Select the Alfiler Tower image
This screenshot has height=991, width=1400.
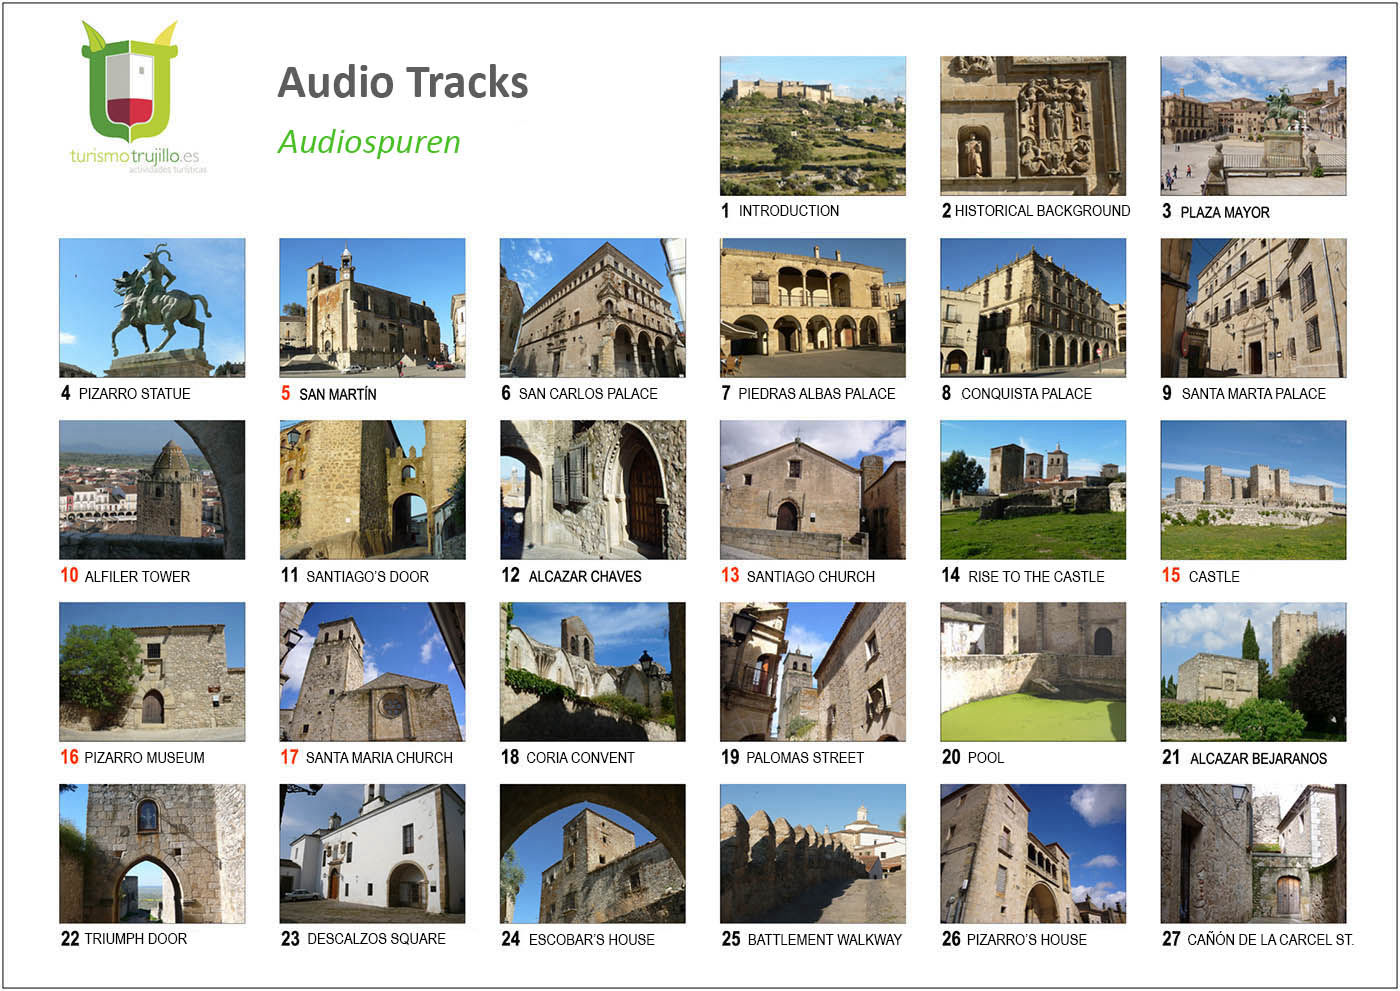[152, 490]
